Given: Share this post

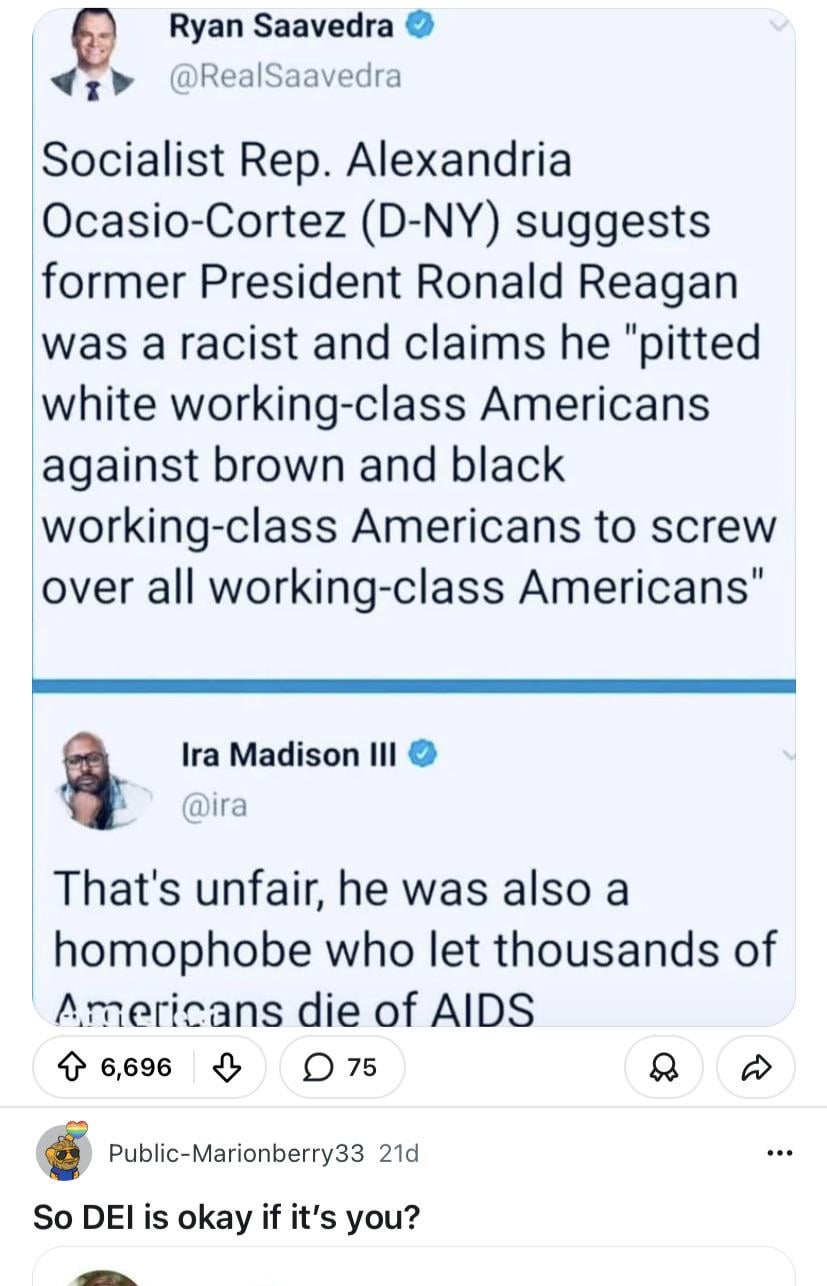Looking at the screenshot, I should 755,1068.
